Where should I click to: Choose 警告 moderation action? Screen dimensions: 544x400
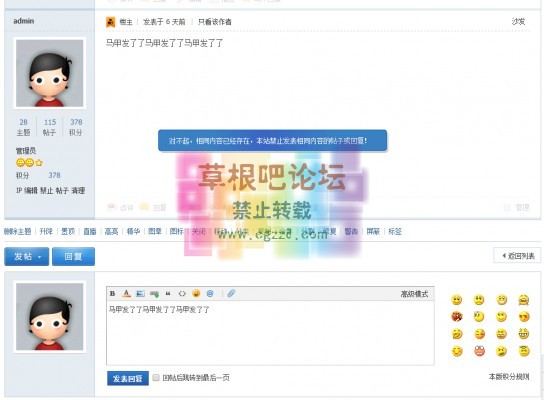(351, 231)
